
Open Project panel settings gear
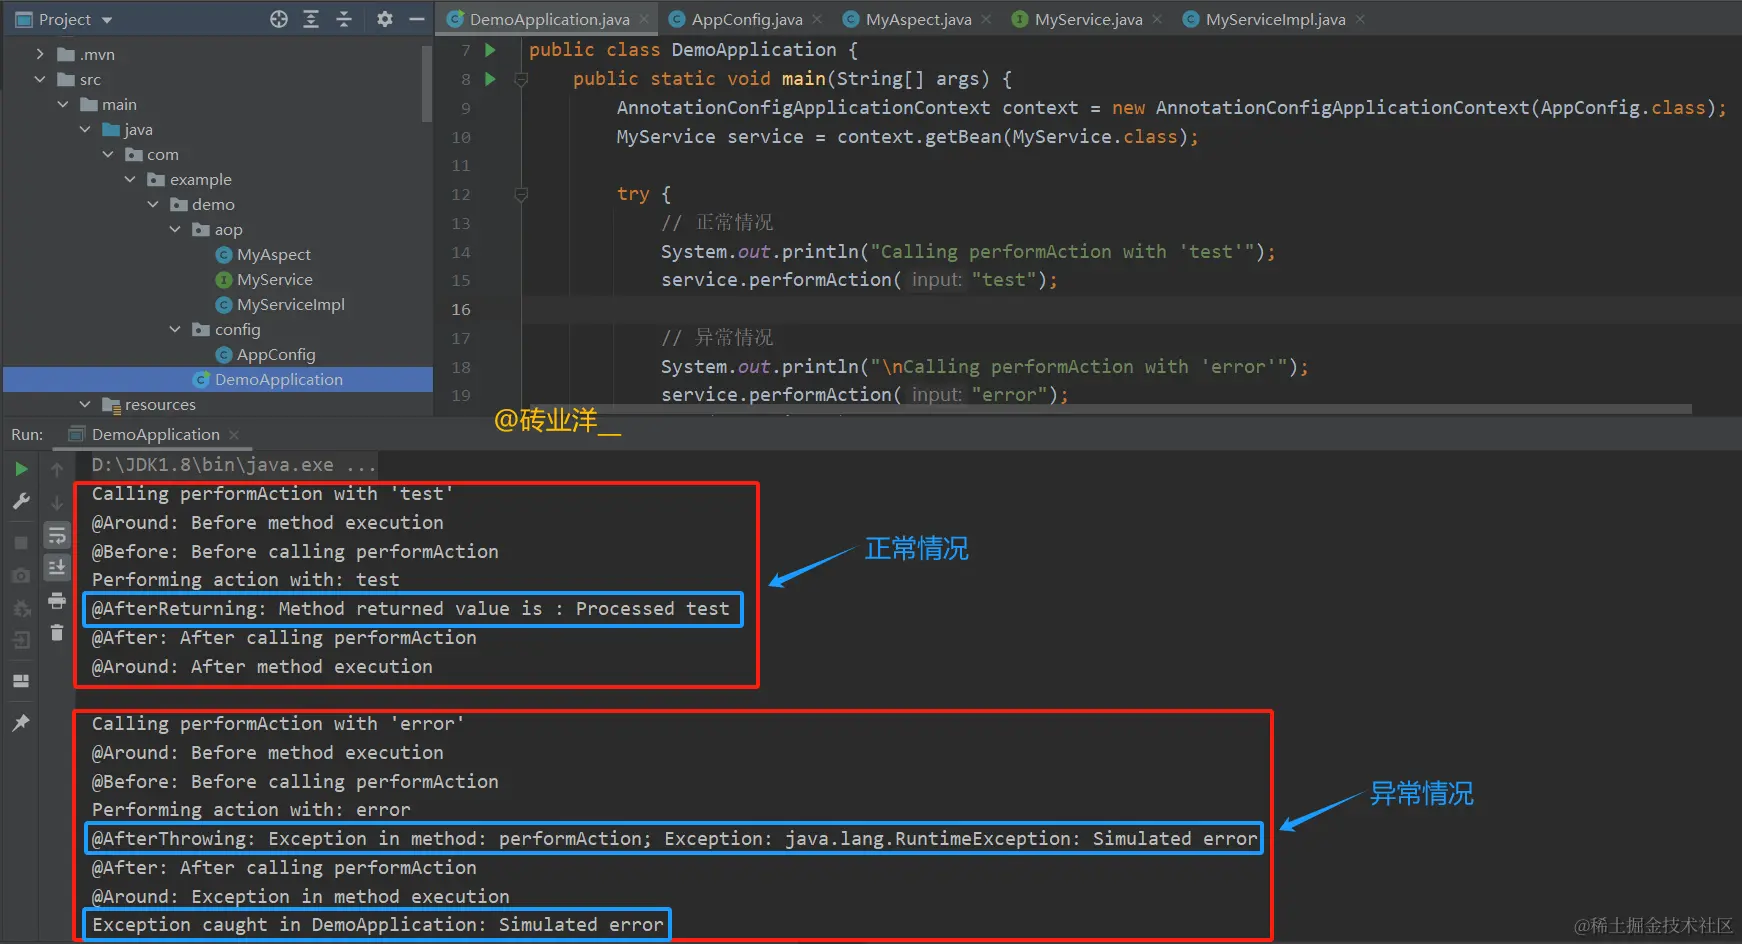(x=385, y=19)
